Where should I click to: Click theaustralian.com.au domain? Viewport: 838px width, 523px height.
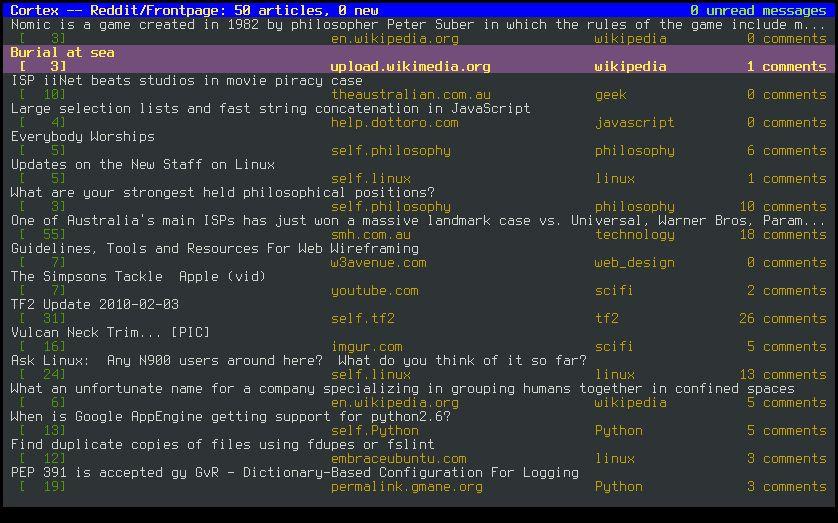coord(410,95)
